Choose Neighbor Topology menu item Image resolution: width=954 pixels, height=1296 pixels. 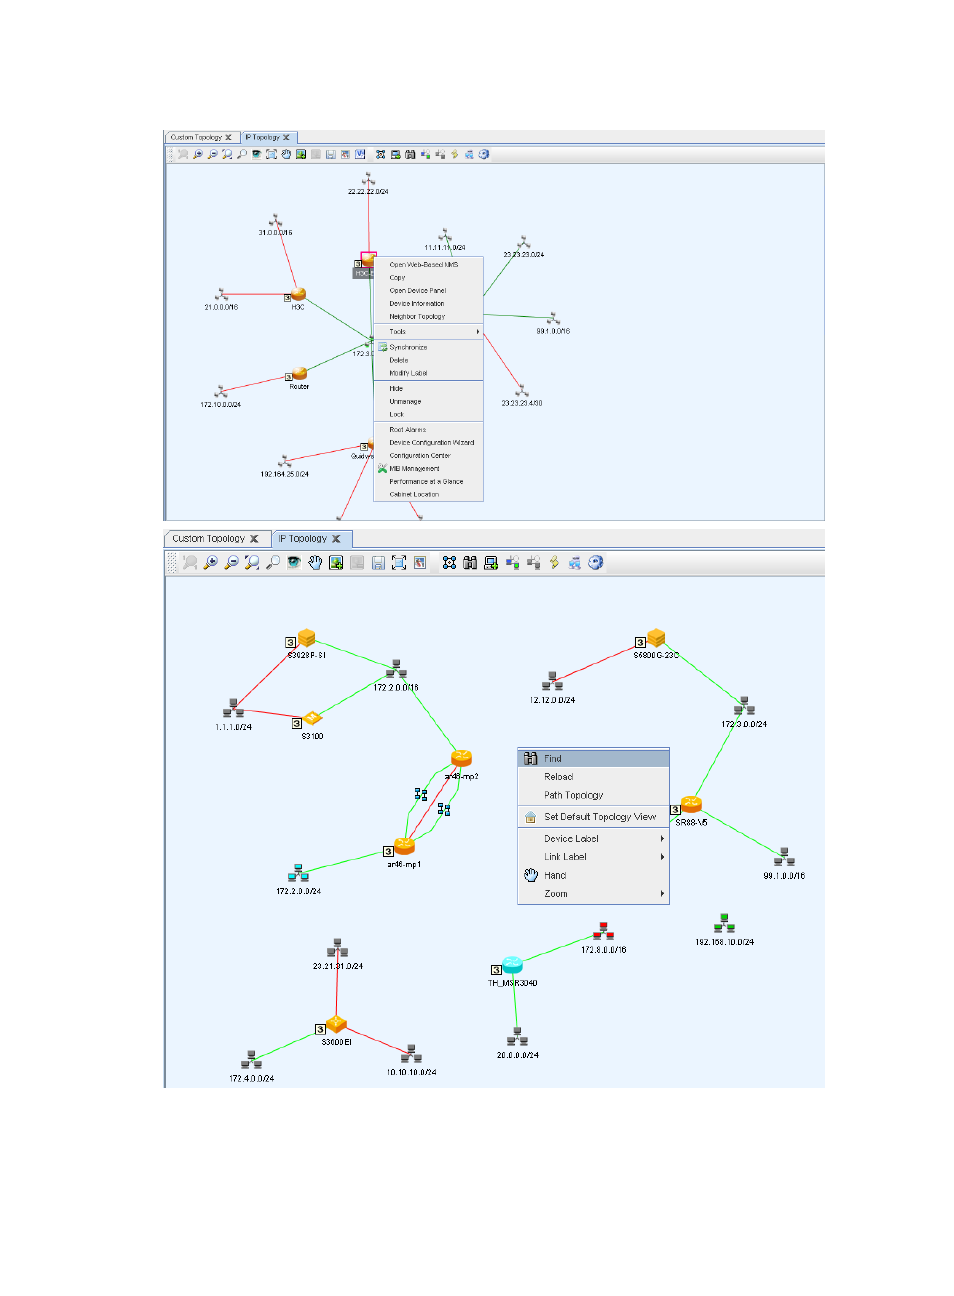pos(429,317)
